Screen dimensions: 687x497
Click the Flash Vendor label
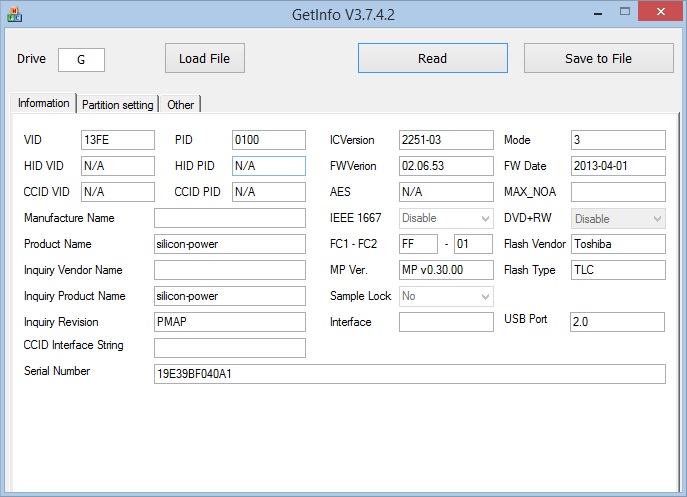pos(535,244)
